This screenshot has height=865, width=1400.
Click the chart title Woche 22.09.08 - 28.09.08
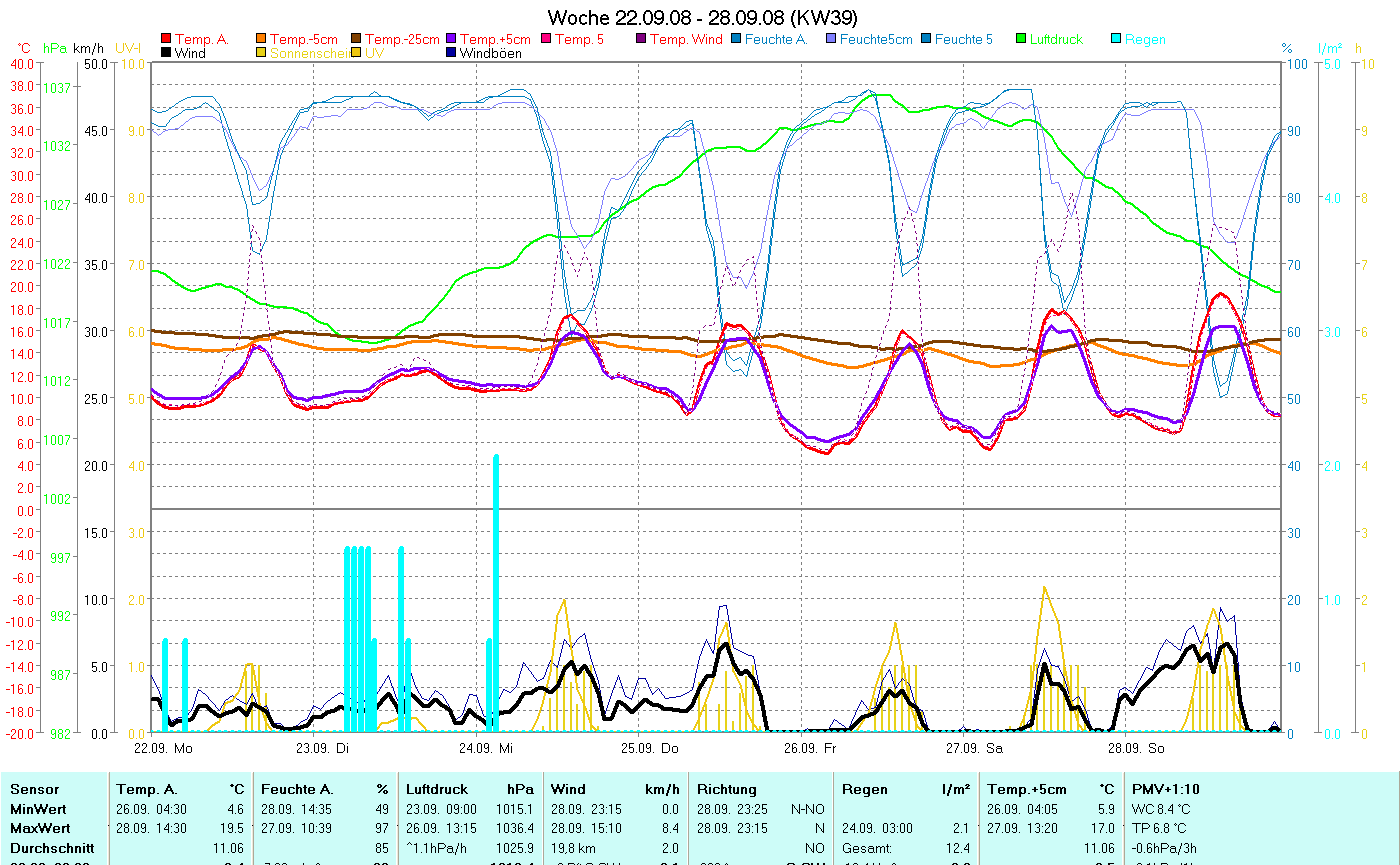702,18
